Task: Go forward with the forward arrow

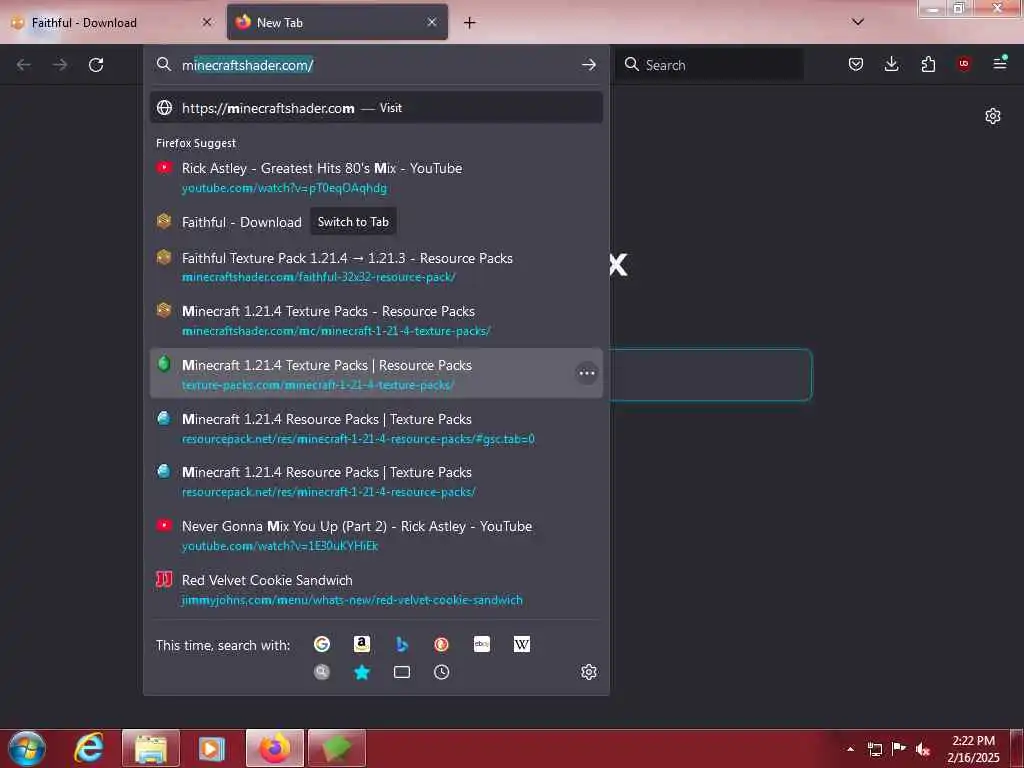Action: [x=60, y=65]
